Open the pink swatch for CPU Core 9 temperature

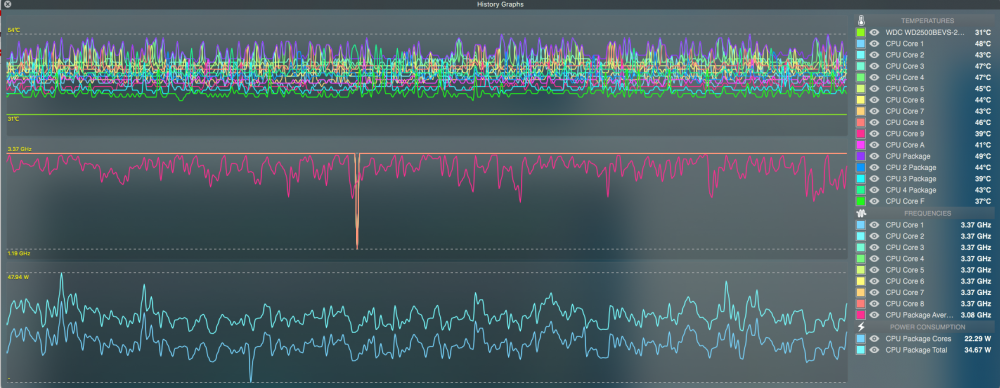[861, 133]
